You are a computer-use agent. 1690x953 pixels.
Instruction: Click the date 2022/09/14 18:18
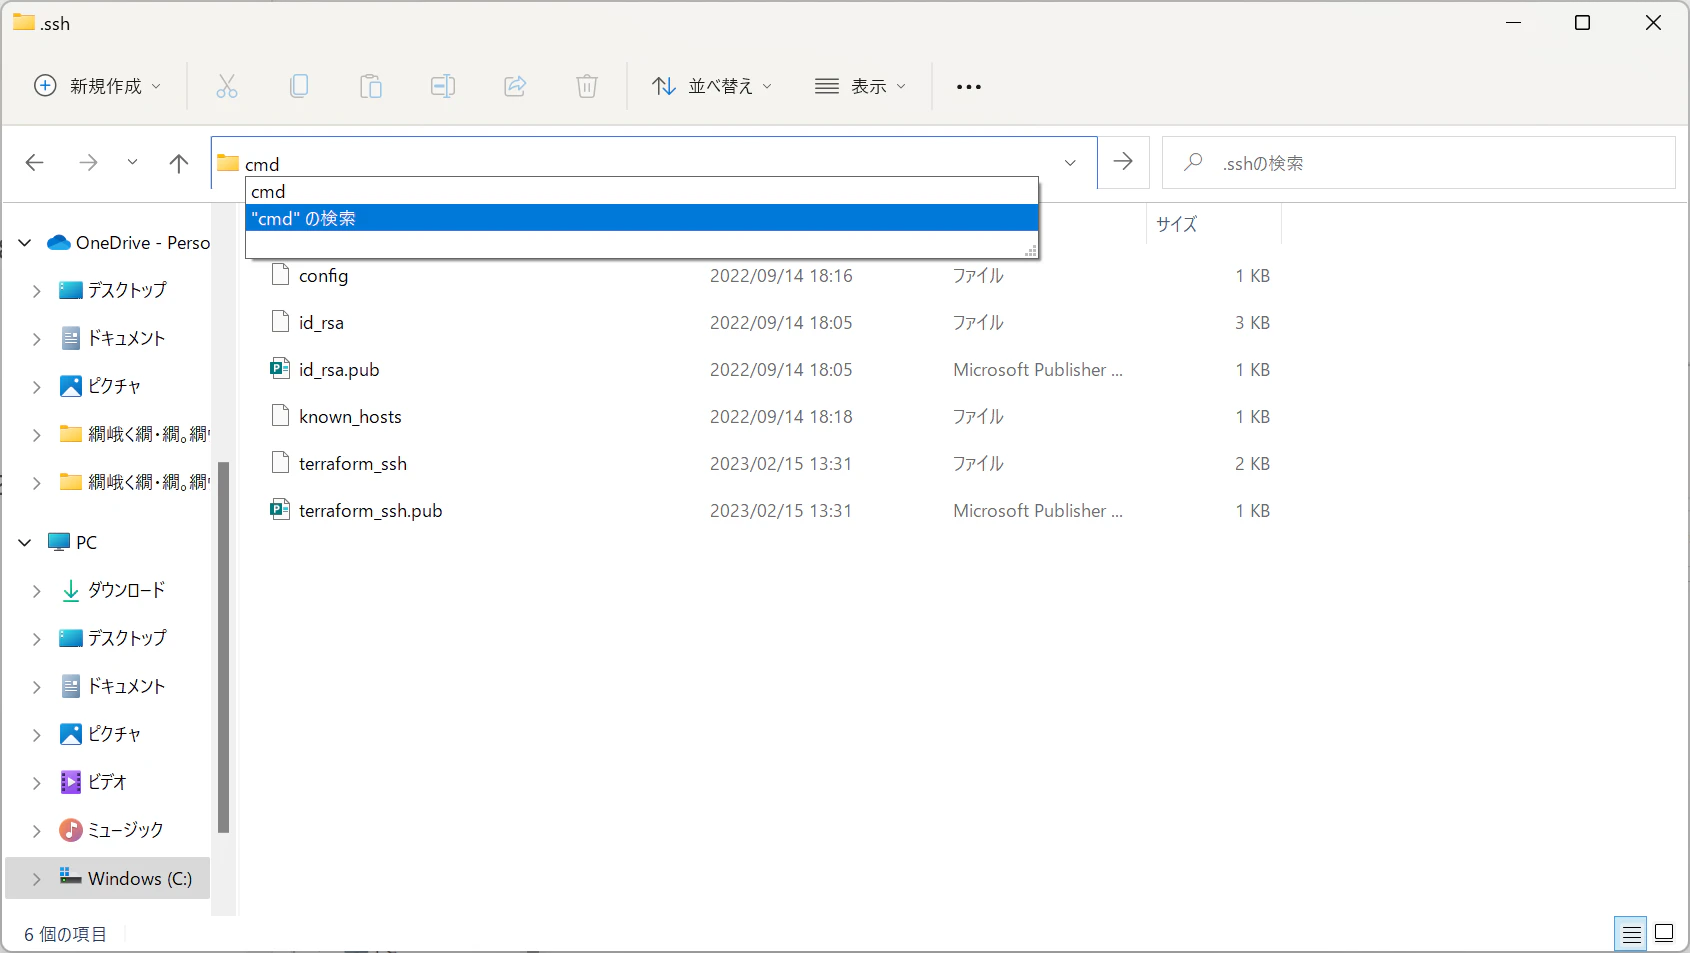click(x=781, y=417)
